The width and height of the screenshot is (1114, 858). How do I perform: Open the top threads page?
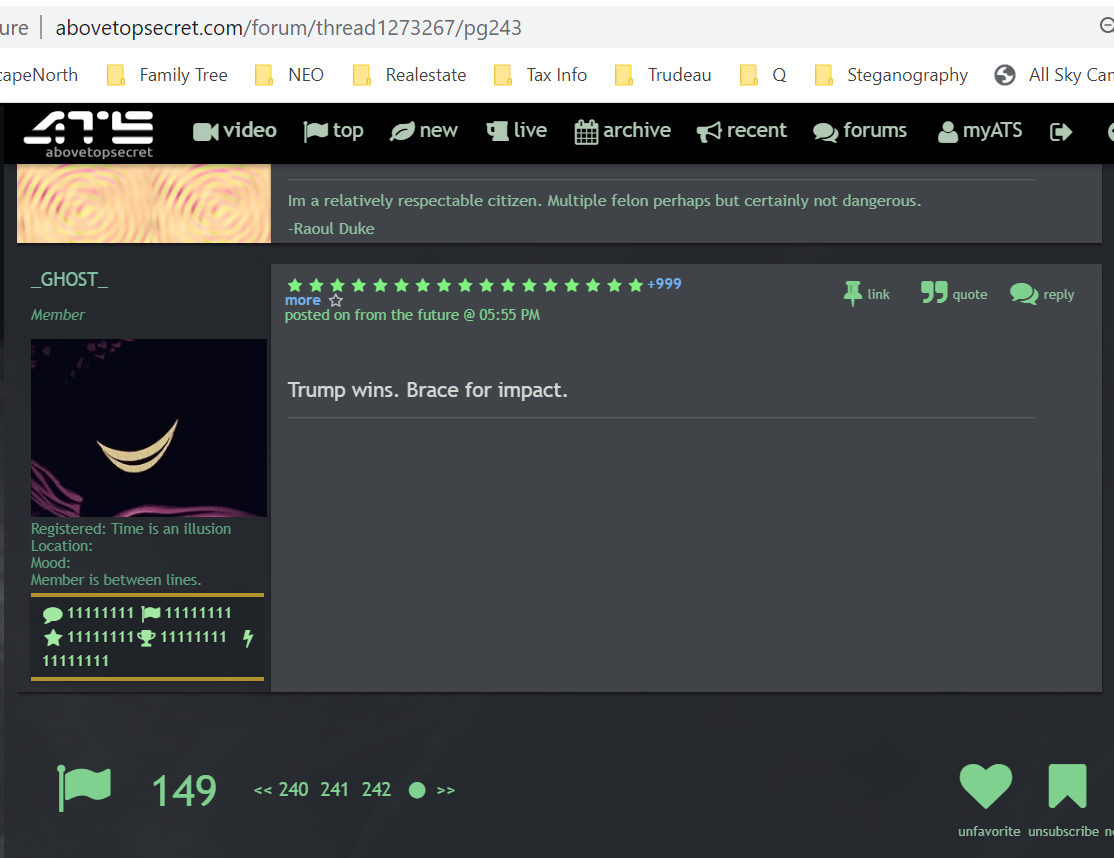click(333, 131)
